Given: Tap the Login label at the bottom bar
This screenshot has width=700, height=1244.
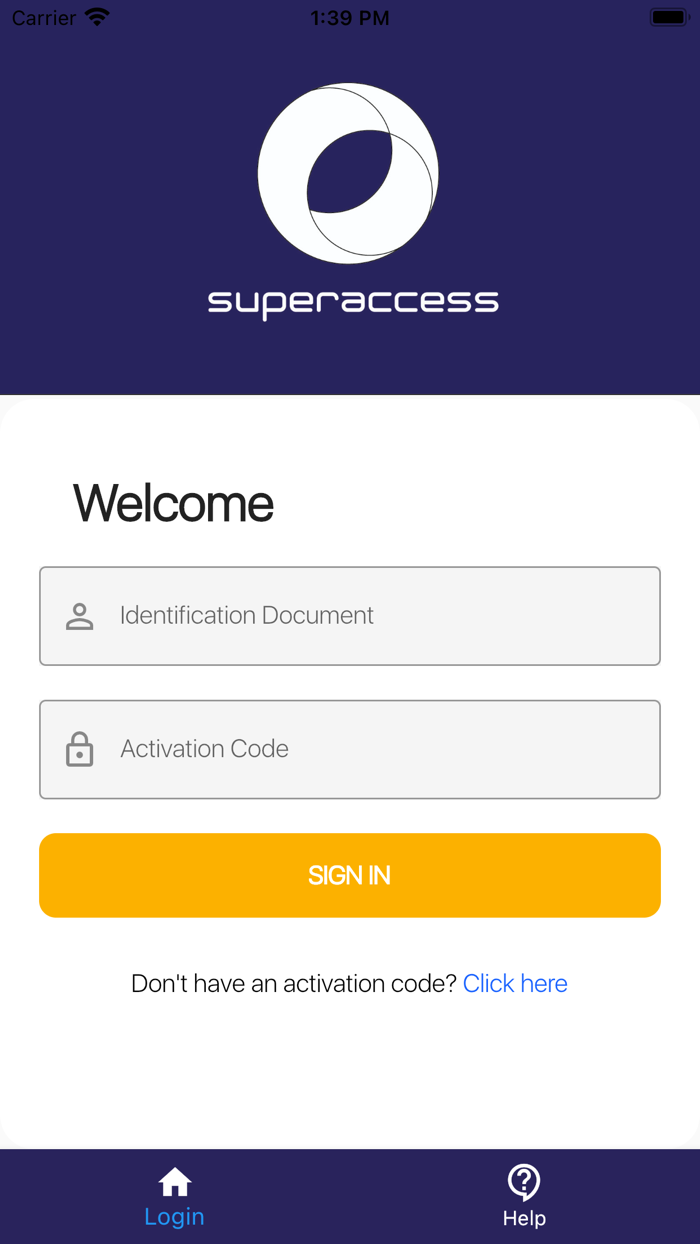Looking at the screenshot, I should (x=174, y=1217).
